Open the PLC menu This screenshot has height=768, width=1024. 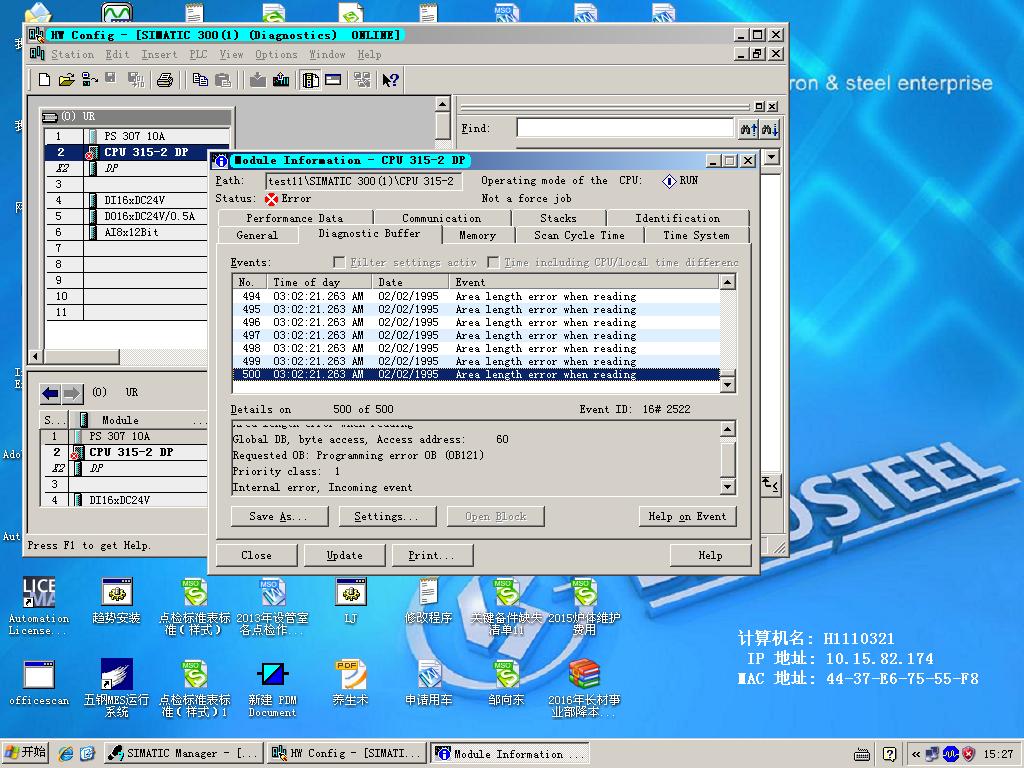(198, 54)
